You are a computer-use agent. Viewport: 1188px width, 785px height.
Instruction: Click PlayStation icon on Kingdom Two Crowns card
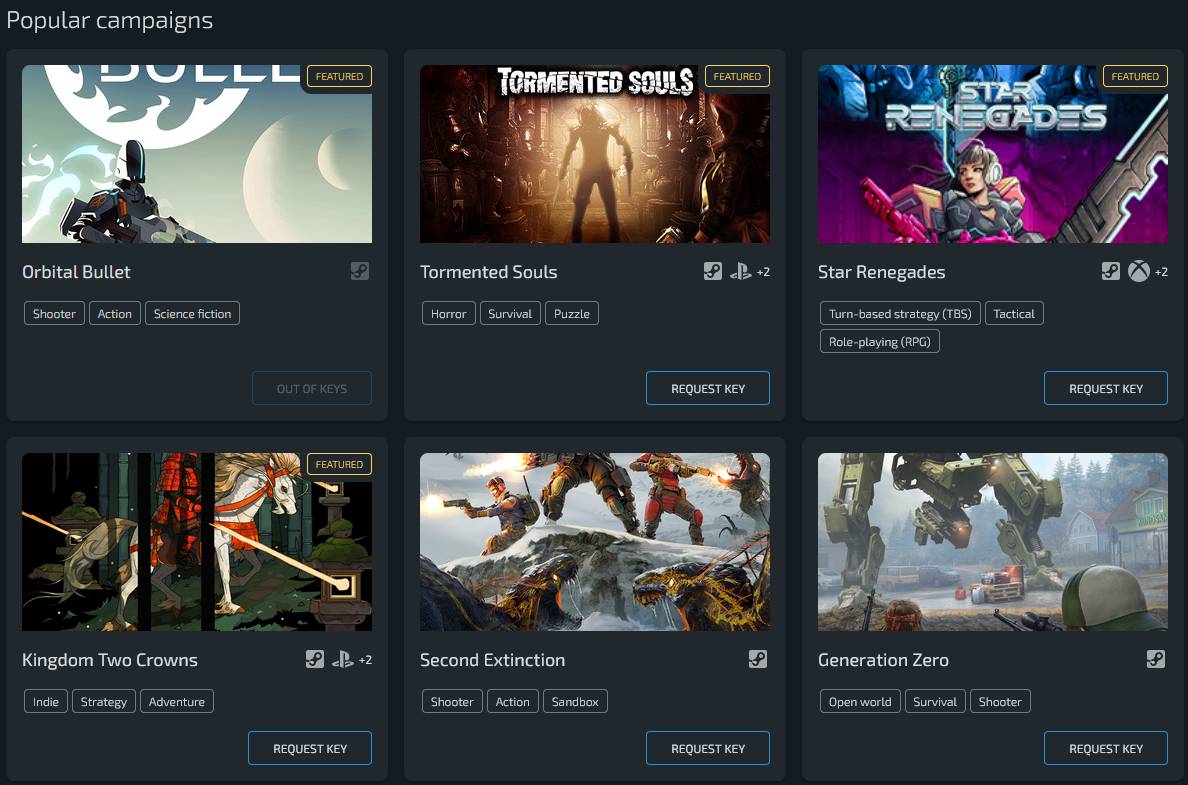(342, 659)
